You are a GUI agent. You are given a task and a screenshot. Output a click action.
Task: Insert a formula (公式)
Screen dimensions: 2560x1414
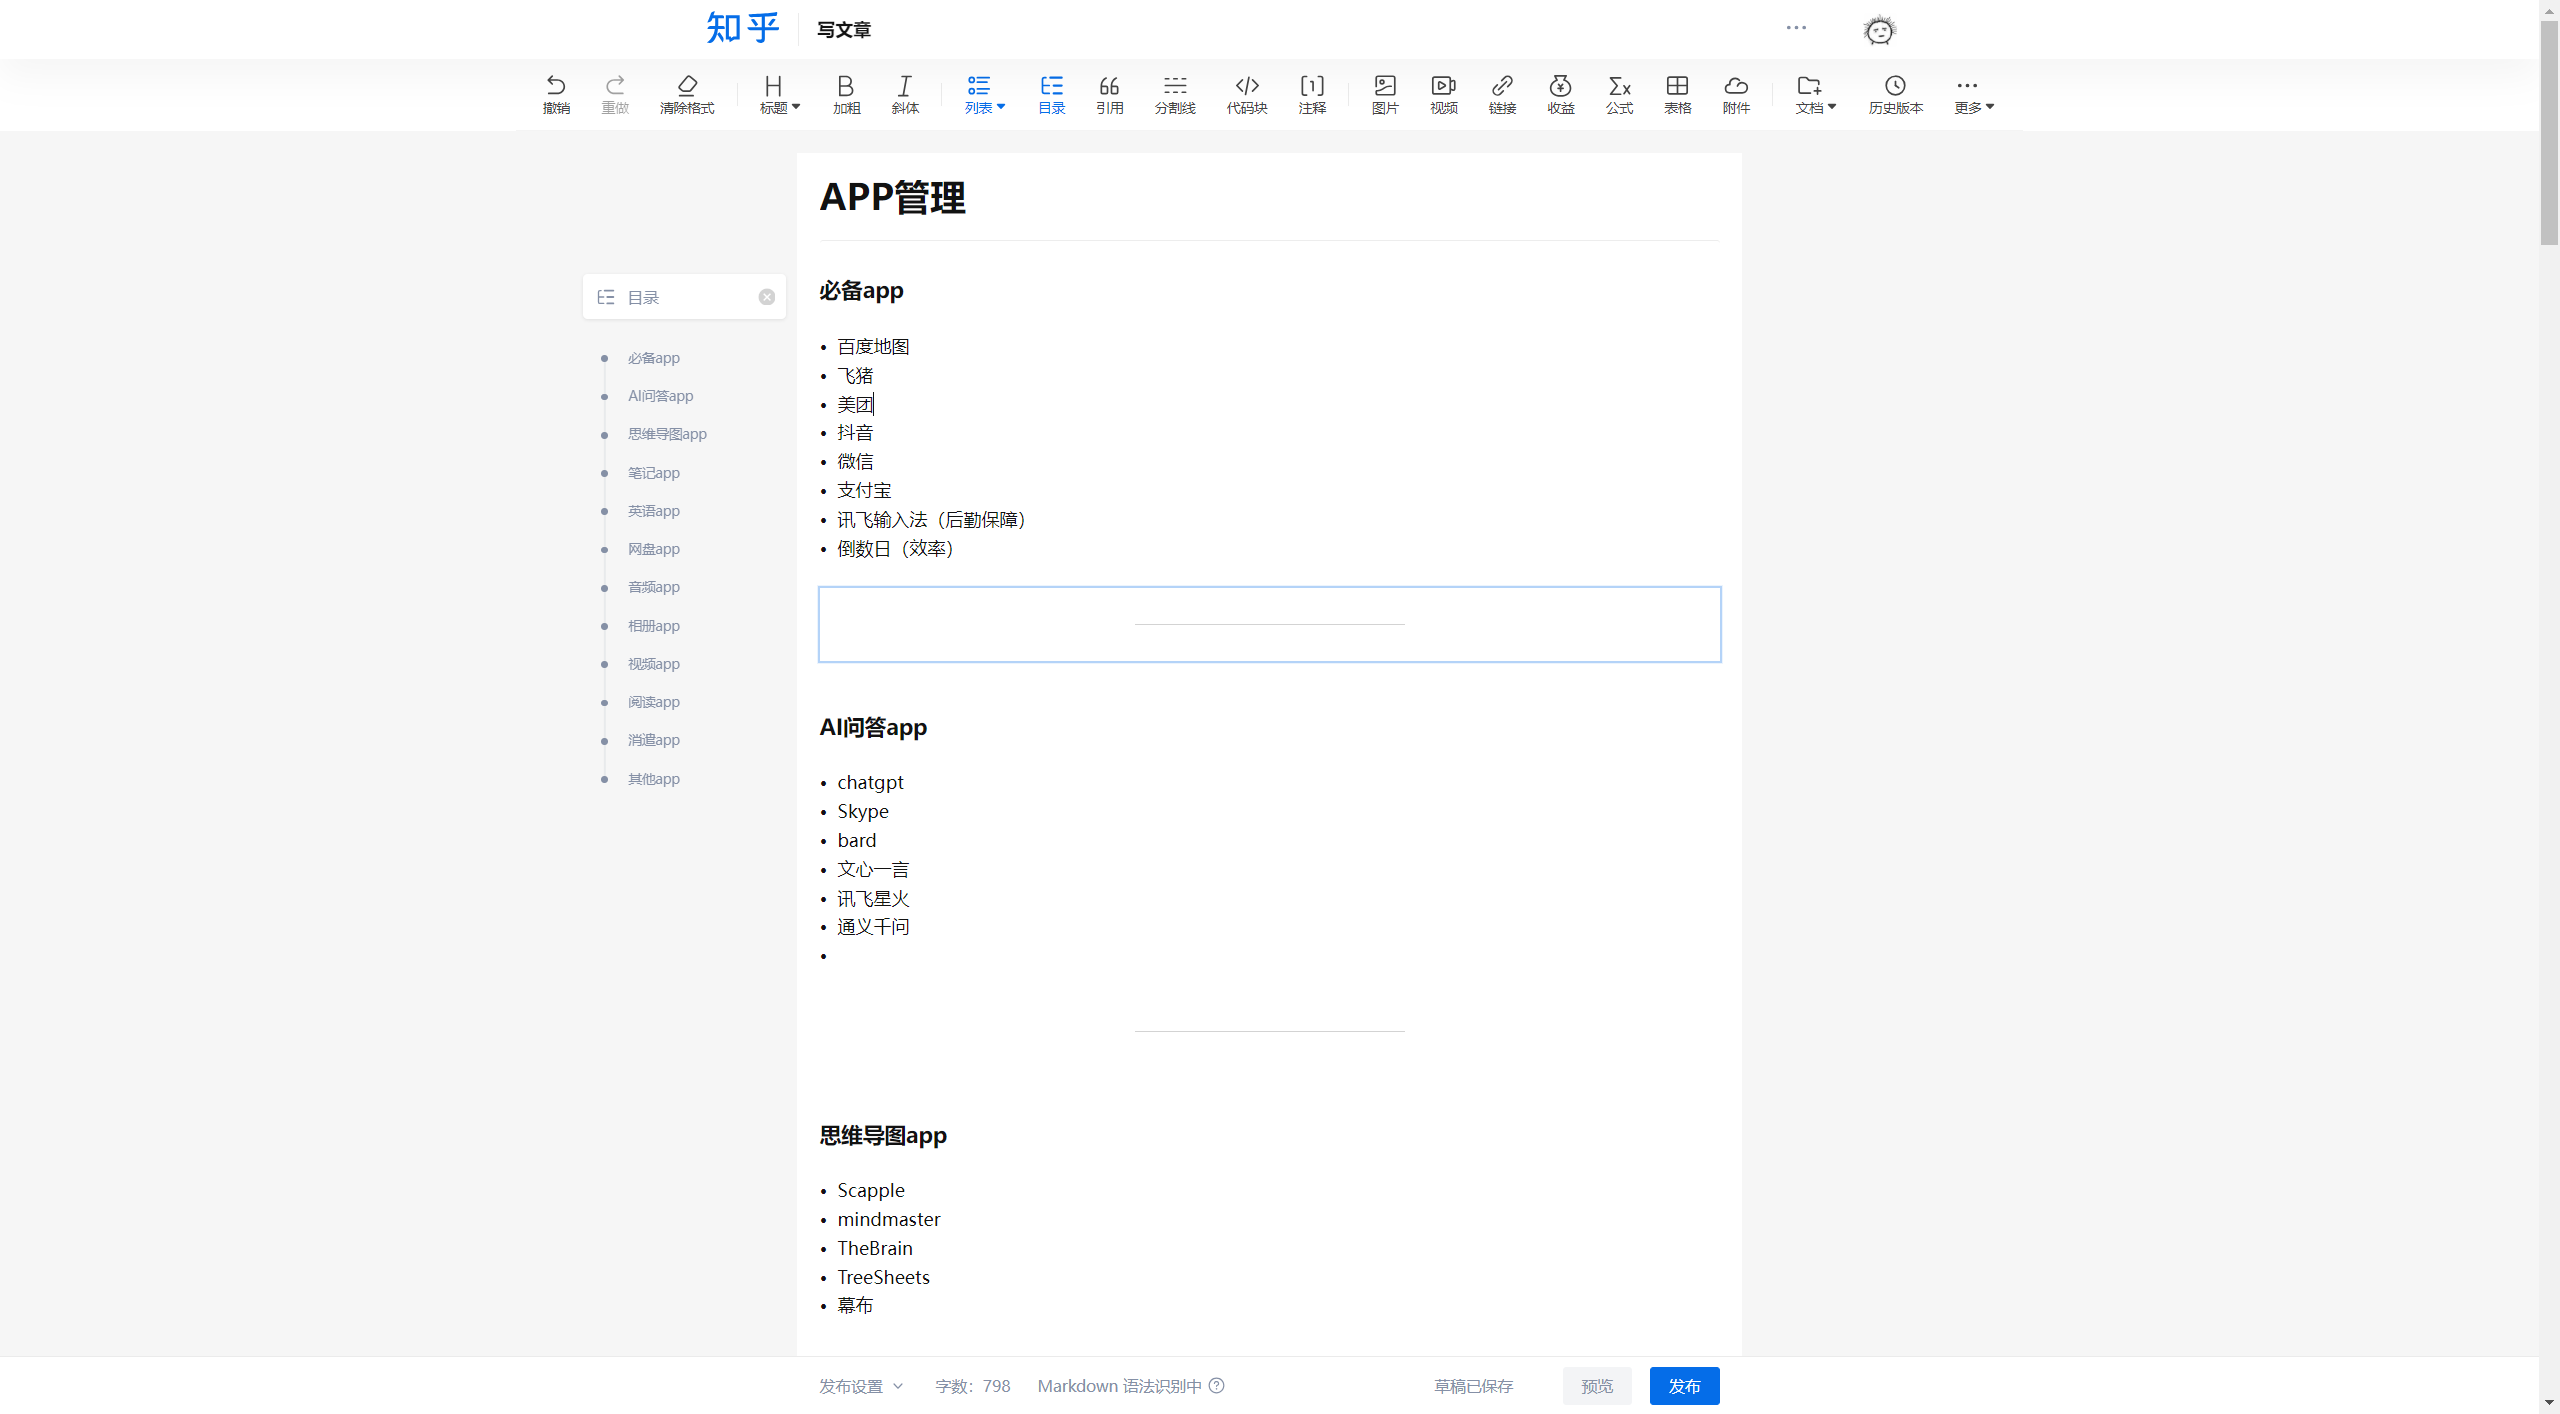pyautogui.click(x=1619, y=95)
